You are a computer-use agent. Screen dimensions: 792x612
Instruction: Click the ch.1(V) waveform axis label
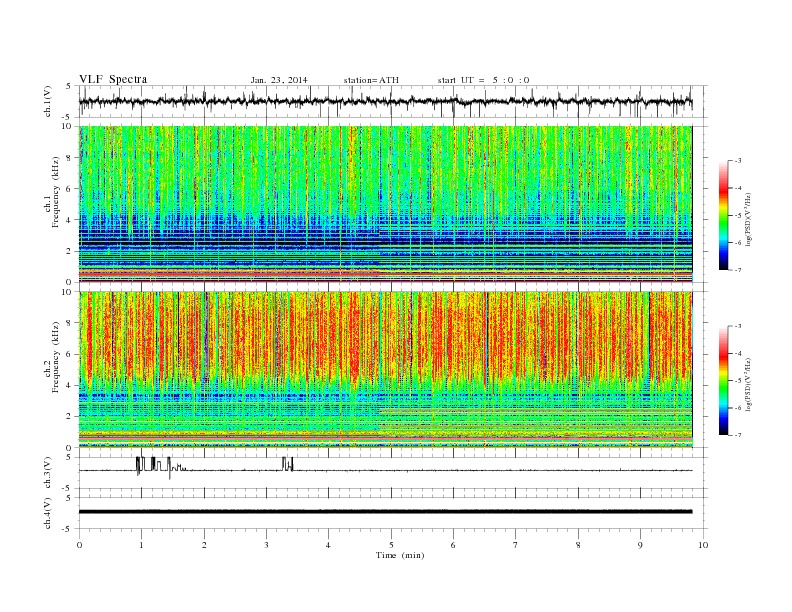(48, 102)
